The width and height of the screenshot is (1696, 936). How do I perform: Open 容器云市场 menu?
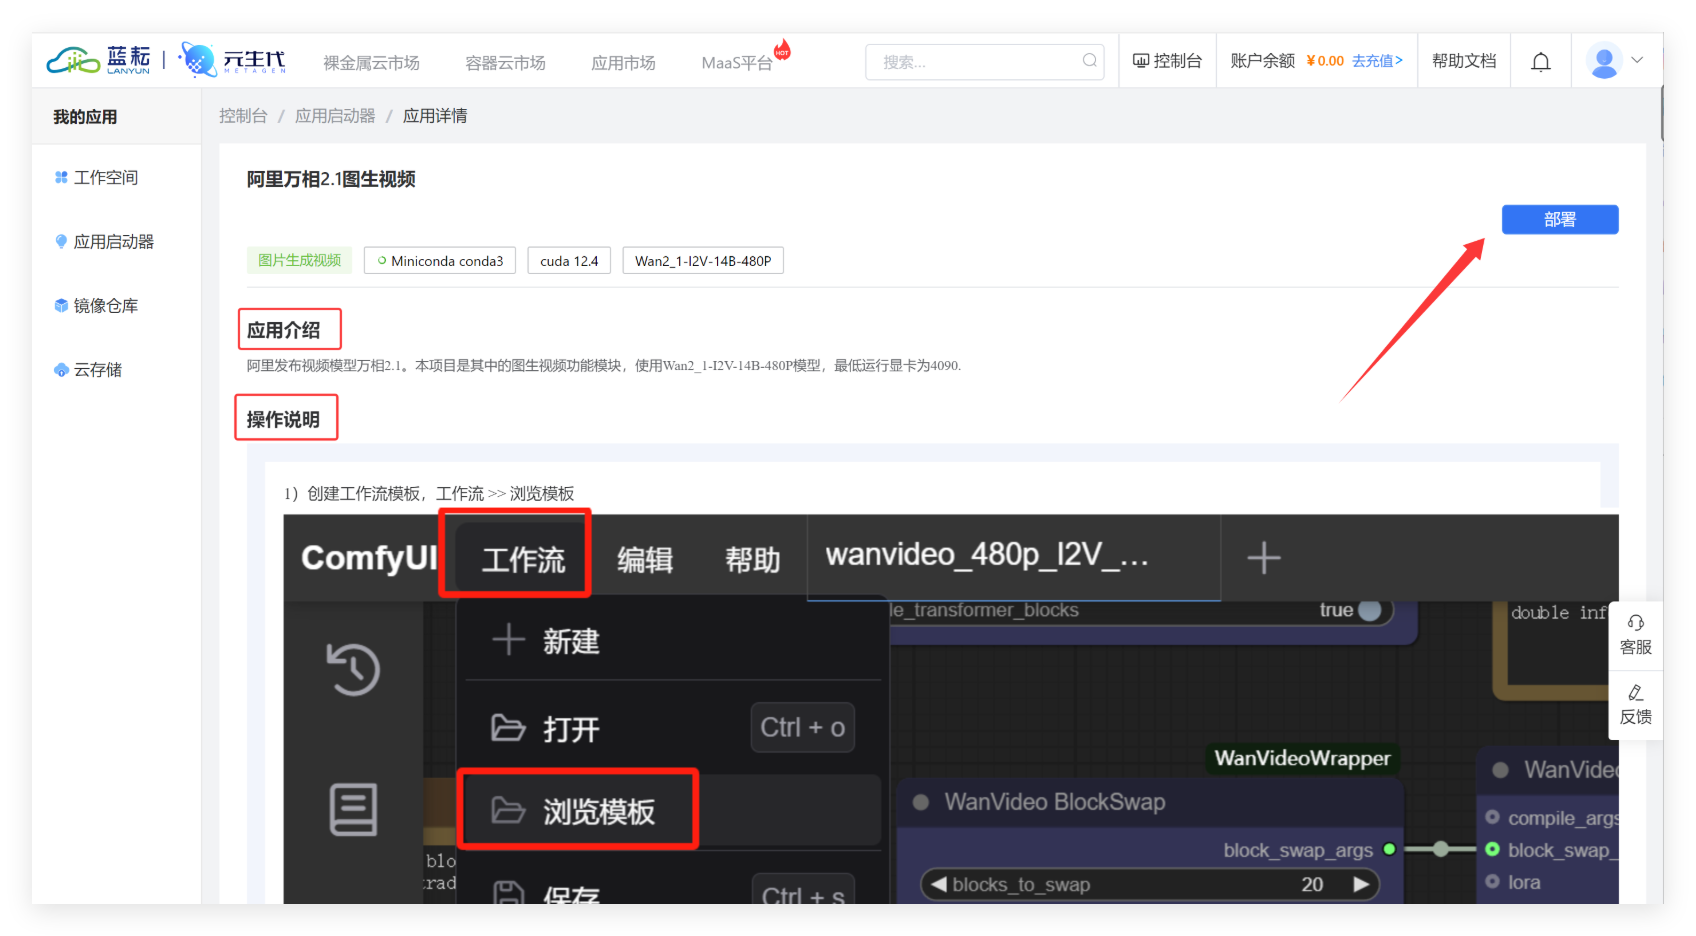pyautogui.click(x=505, y=62)
